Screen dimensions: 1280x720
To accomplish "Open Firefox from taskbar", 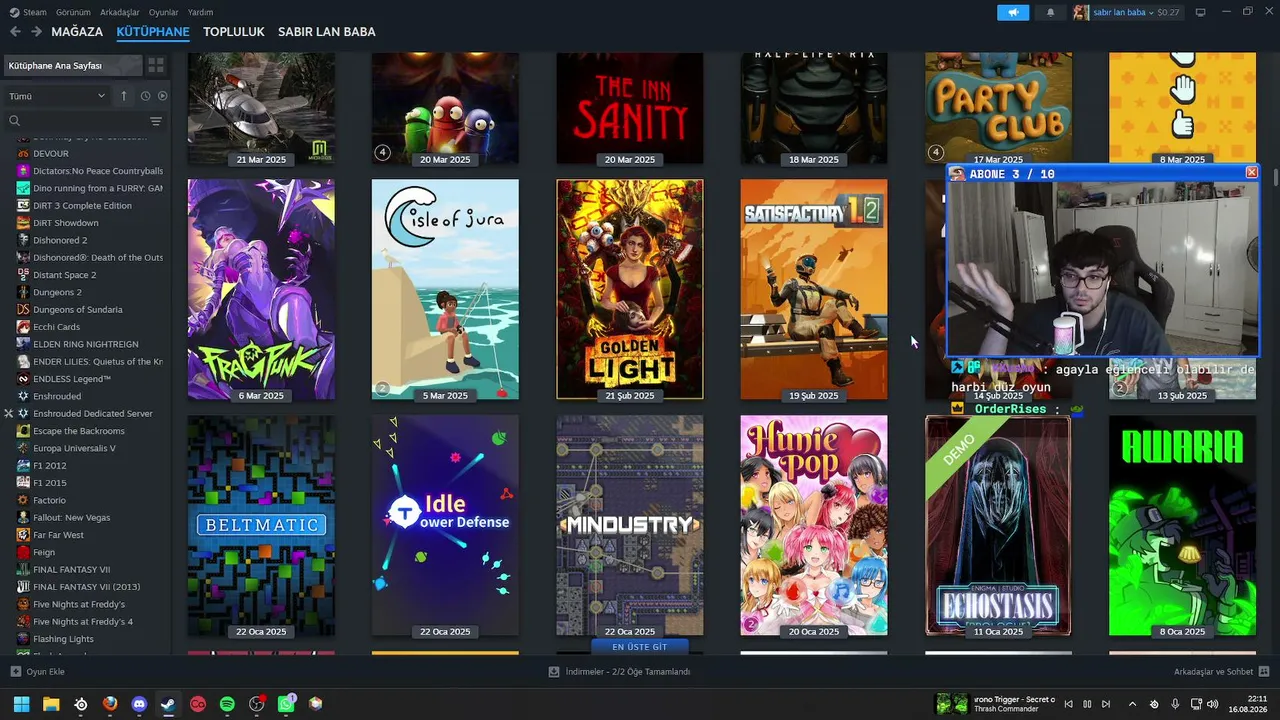I will pyautogui.click(x=110, y=704).
